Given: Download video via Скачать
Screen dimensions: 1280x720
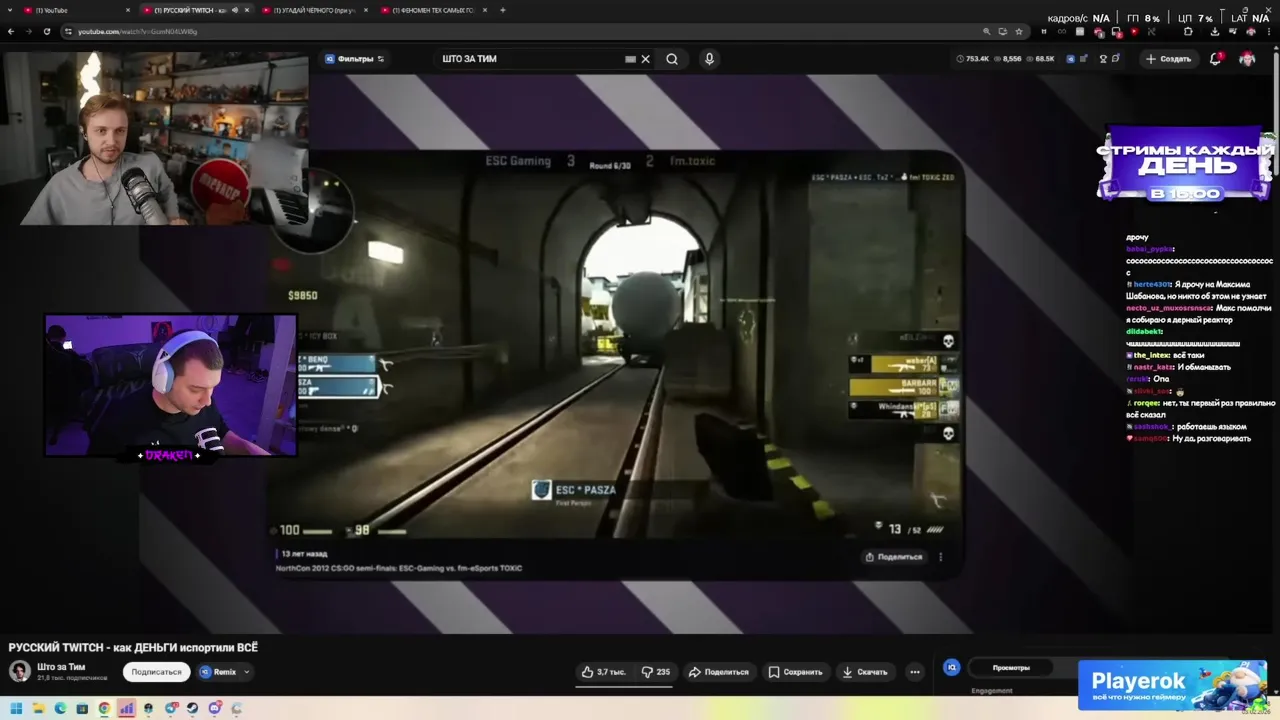Looking at the screenshot, I should click(866, 672).
